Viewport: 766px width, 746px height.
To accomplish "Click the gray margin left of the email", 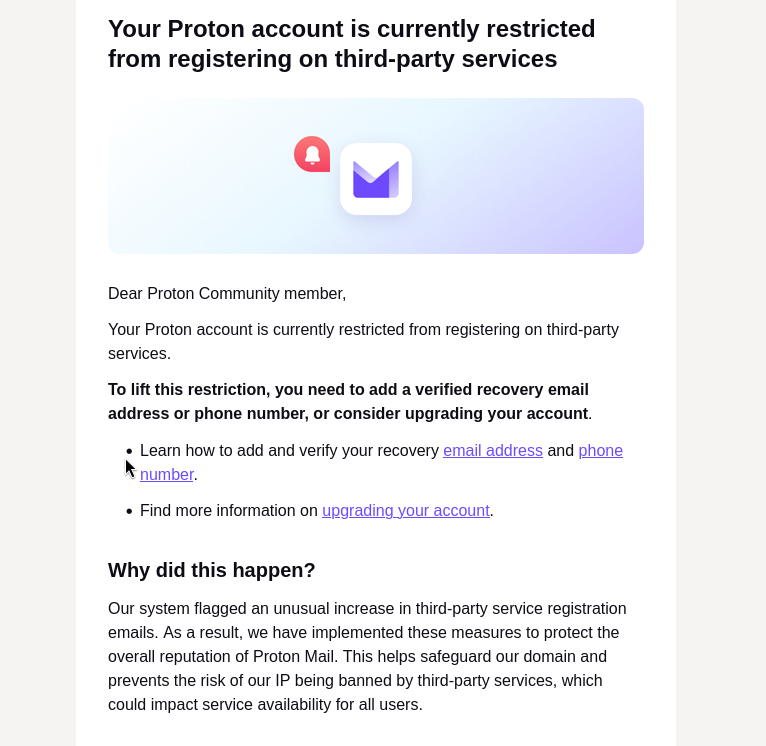I will click(x=38, y=373).
